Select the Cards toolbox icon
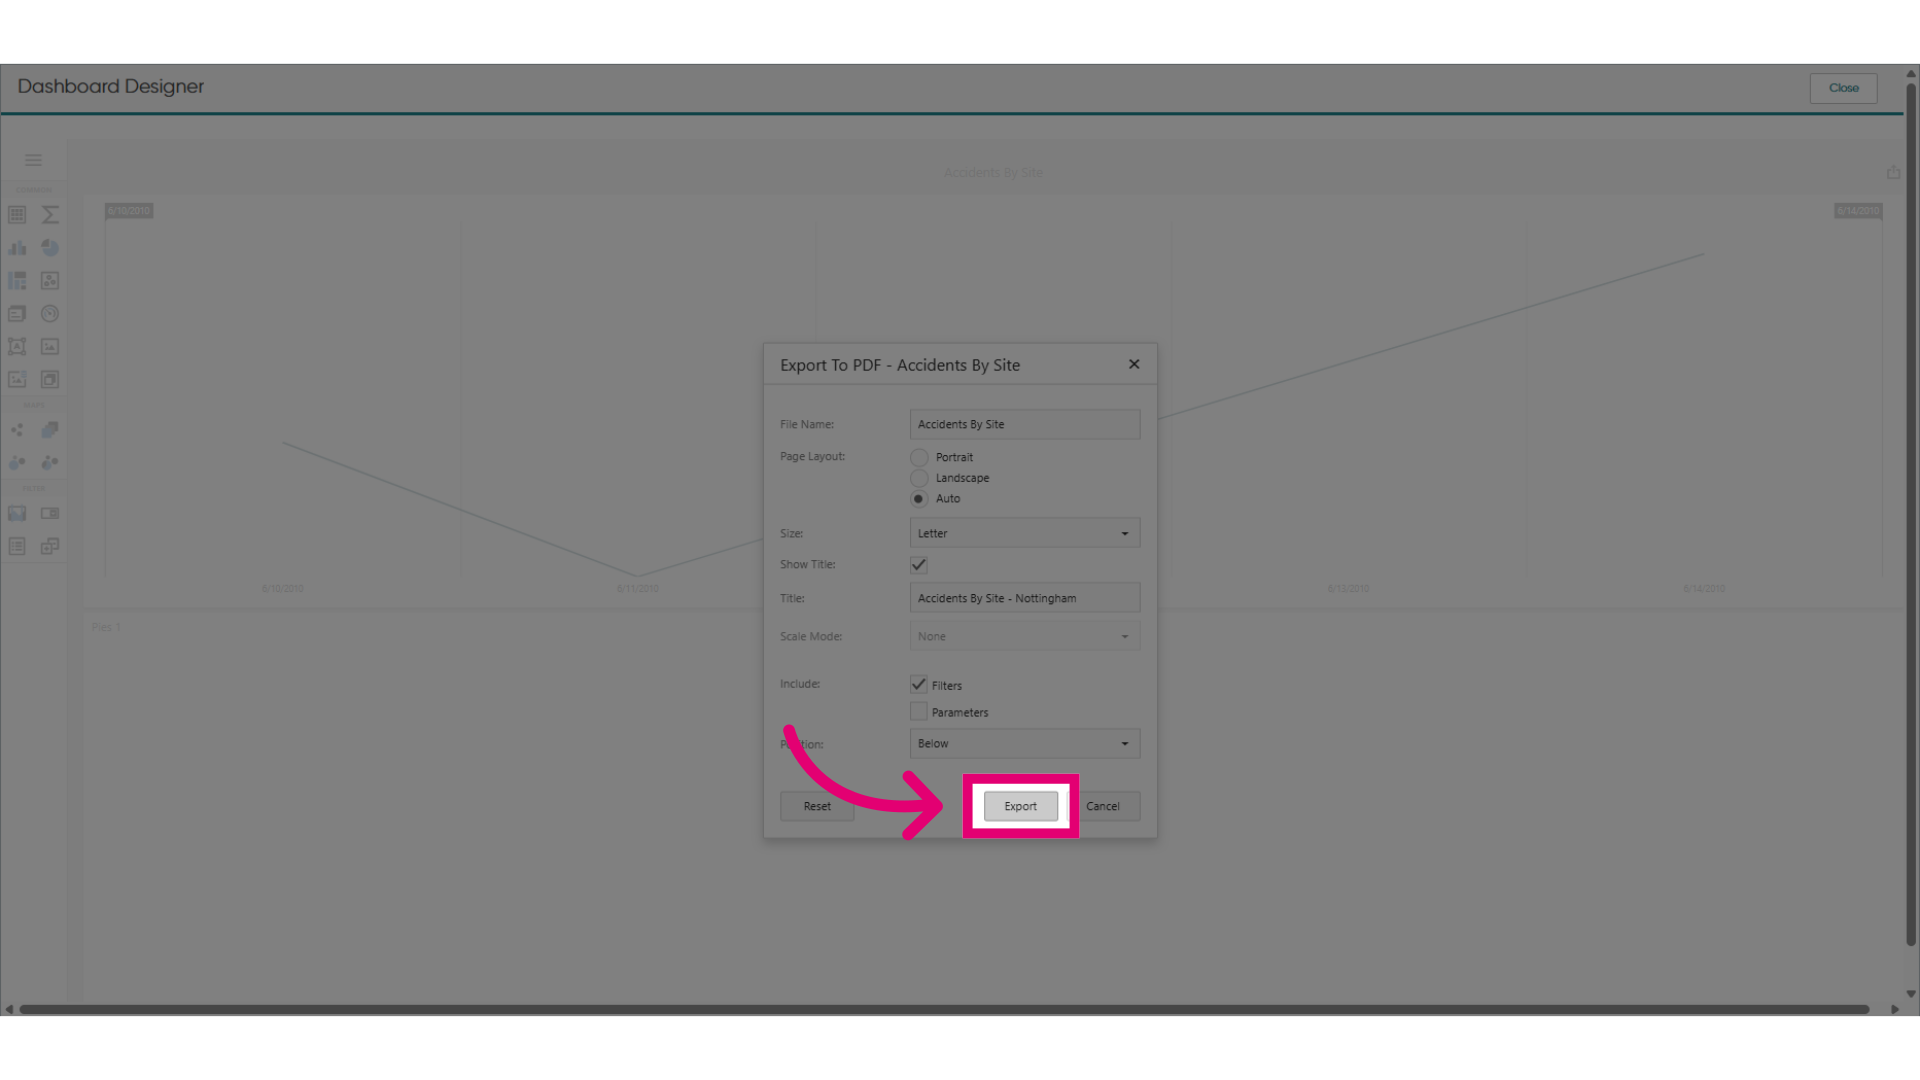The image size is (1920, 1080). [17, 314]
